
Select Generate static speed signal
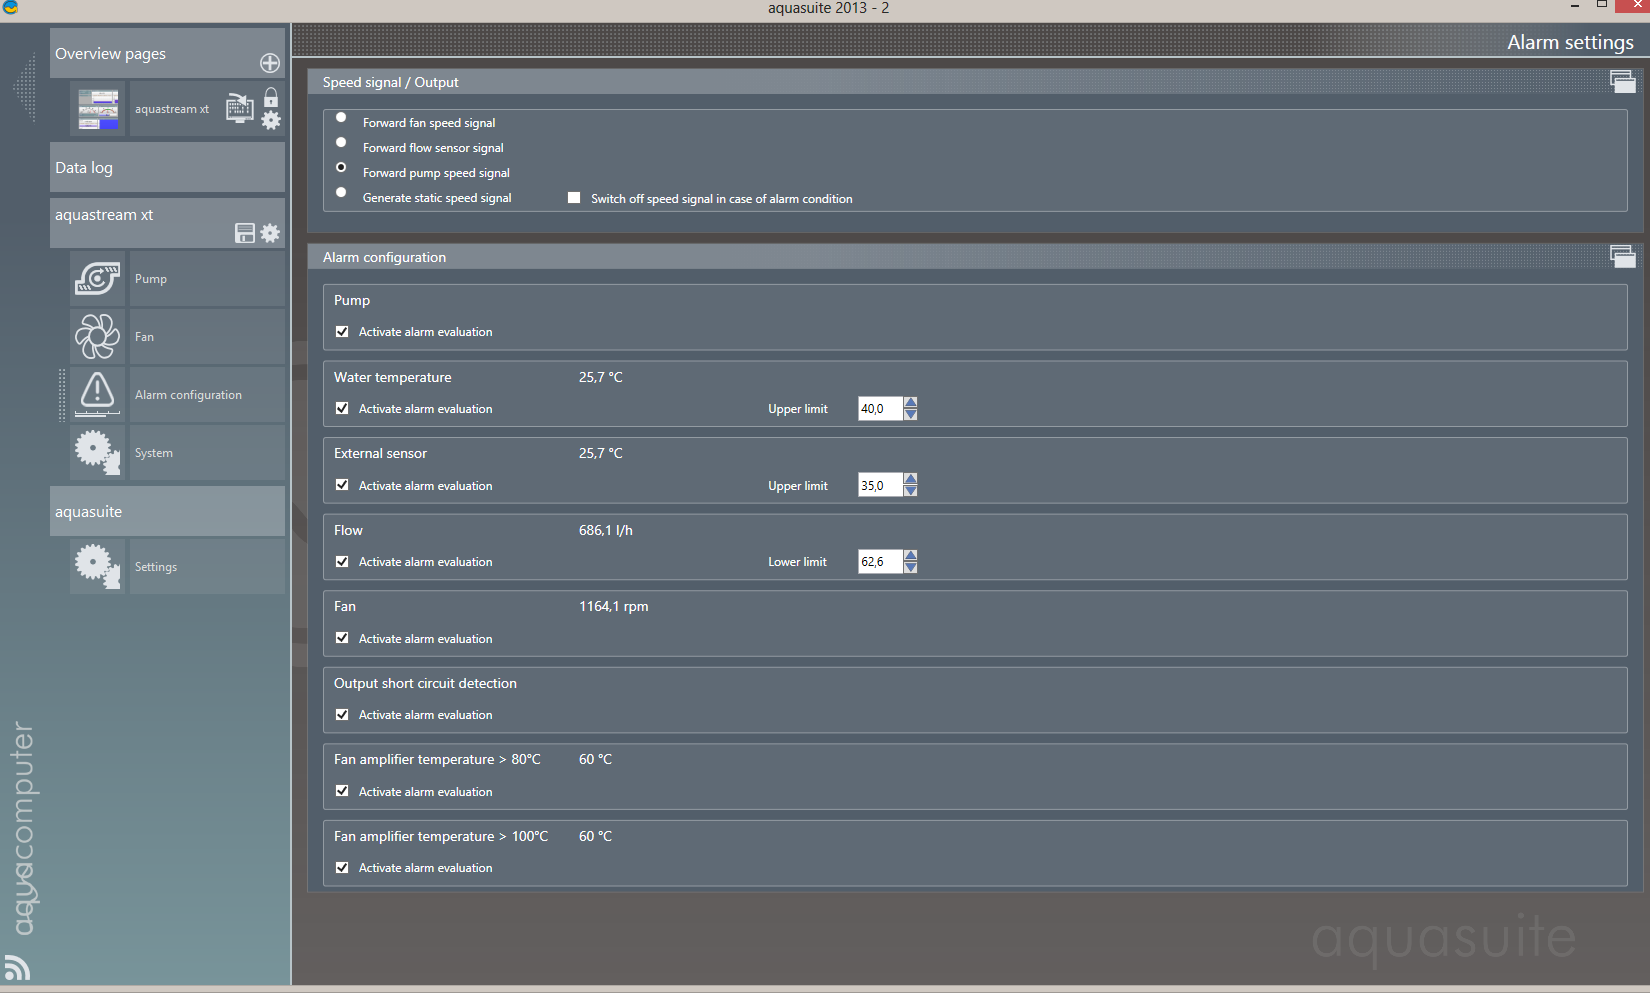(341, 193)
